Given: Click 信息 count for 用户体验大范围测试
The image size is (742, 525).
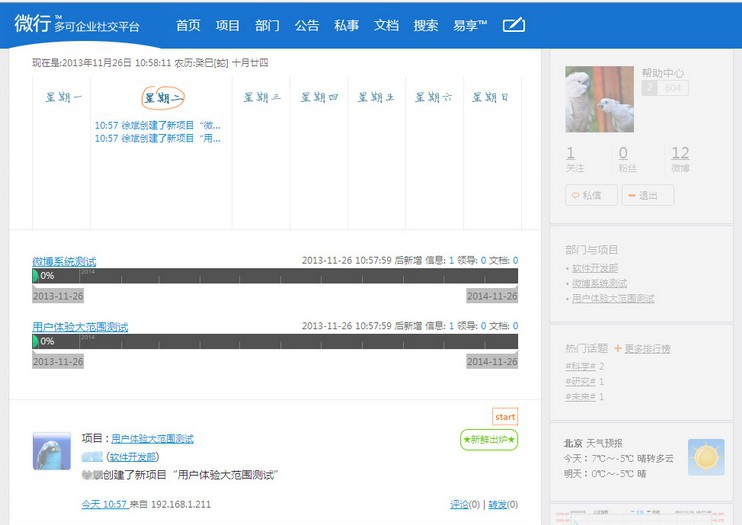Looking at the screenshot, I should [451, 326].
